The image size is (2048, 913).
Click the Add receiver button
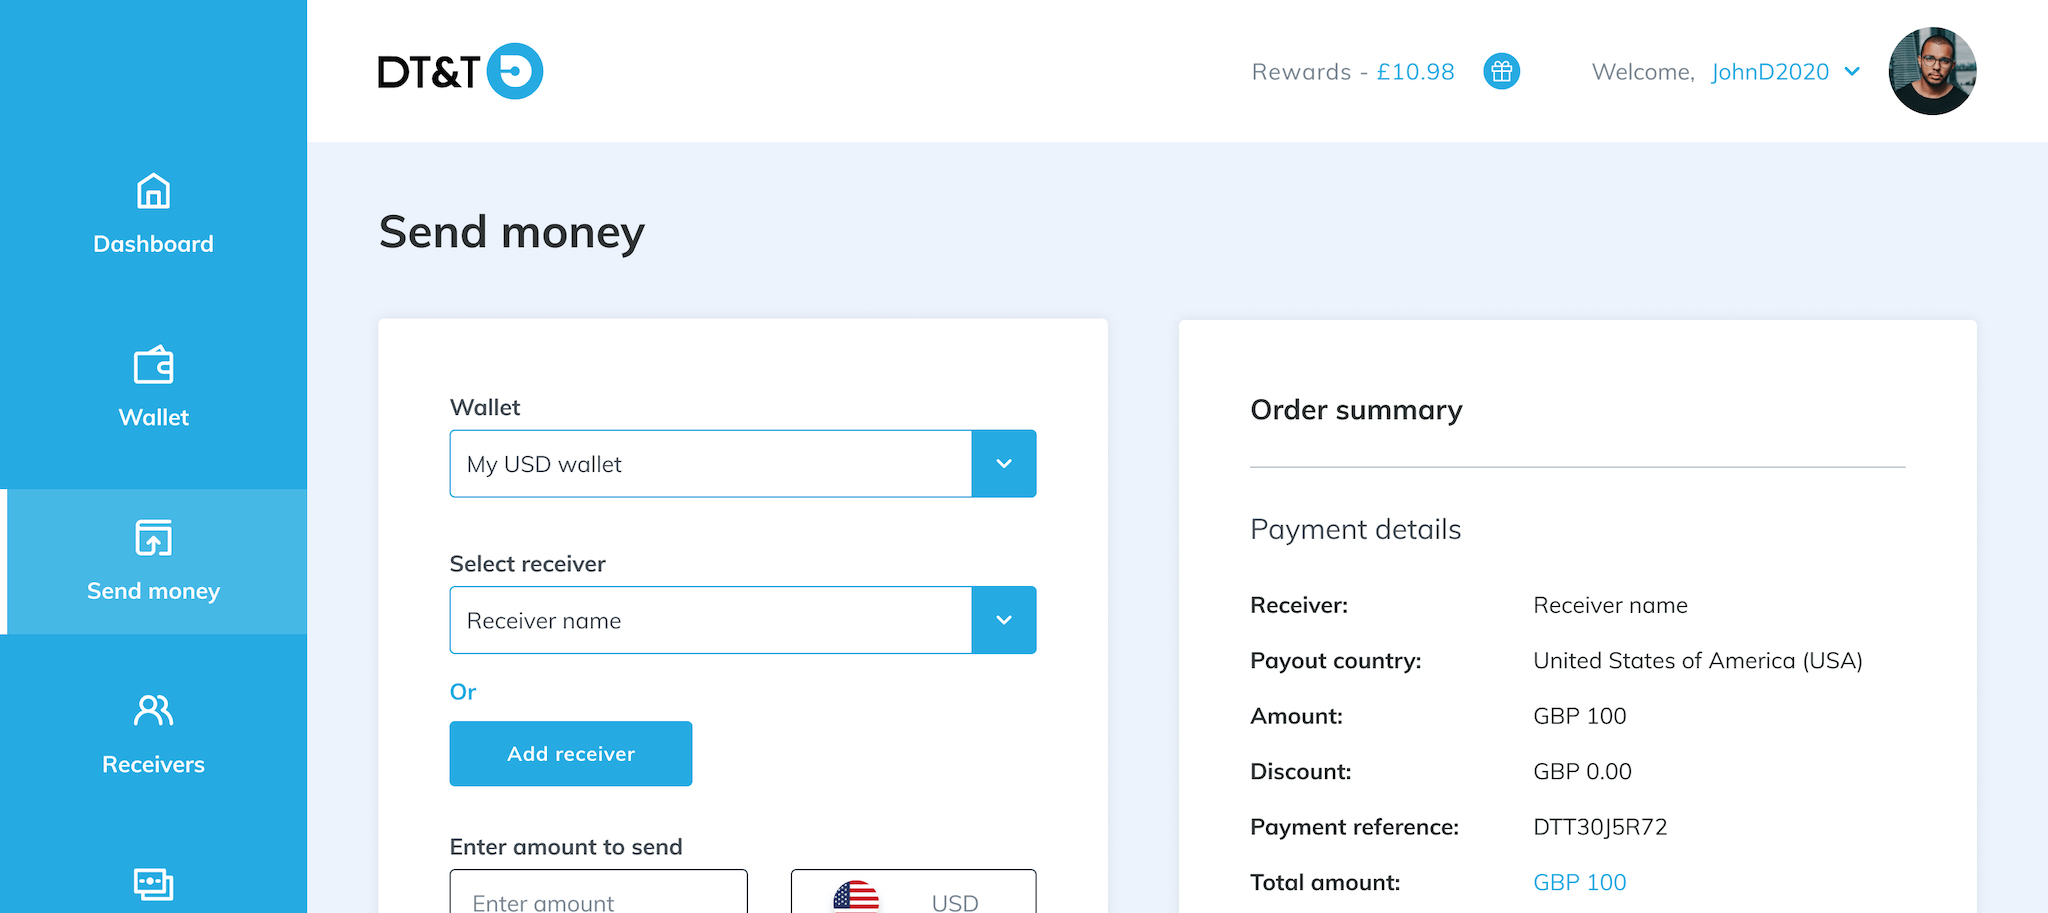pos(571,754)
